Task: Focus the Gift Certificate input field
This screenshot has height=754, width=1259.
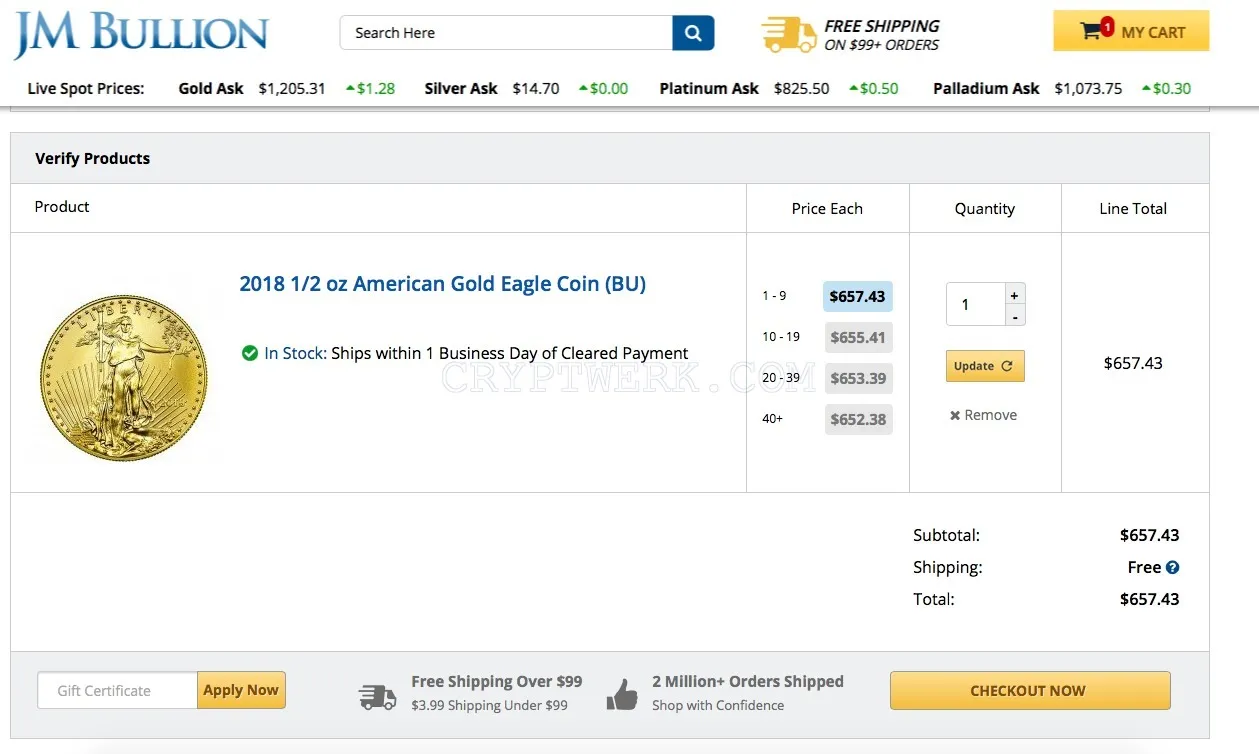Action: (x=117, y=691)
